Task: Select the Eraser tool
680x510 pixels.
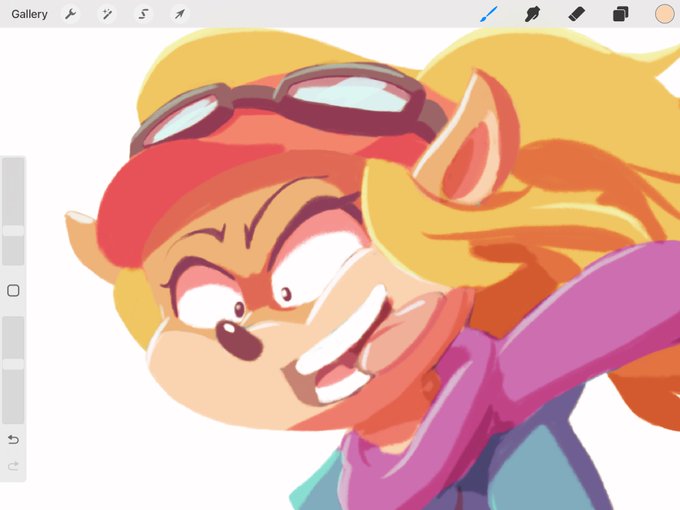Action: pos(576,14)
